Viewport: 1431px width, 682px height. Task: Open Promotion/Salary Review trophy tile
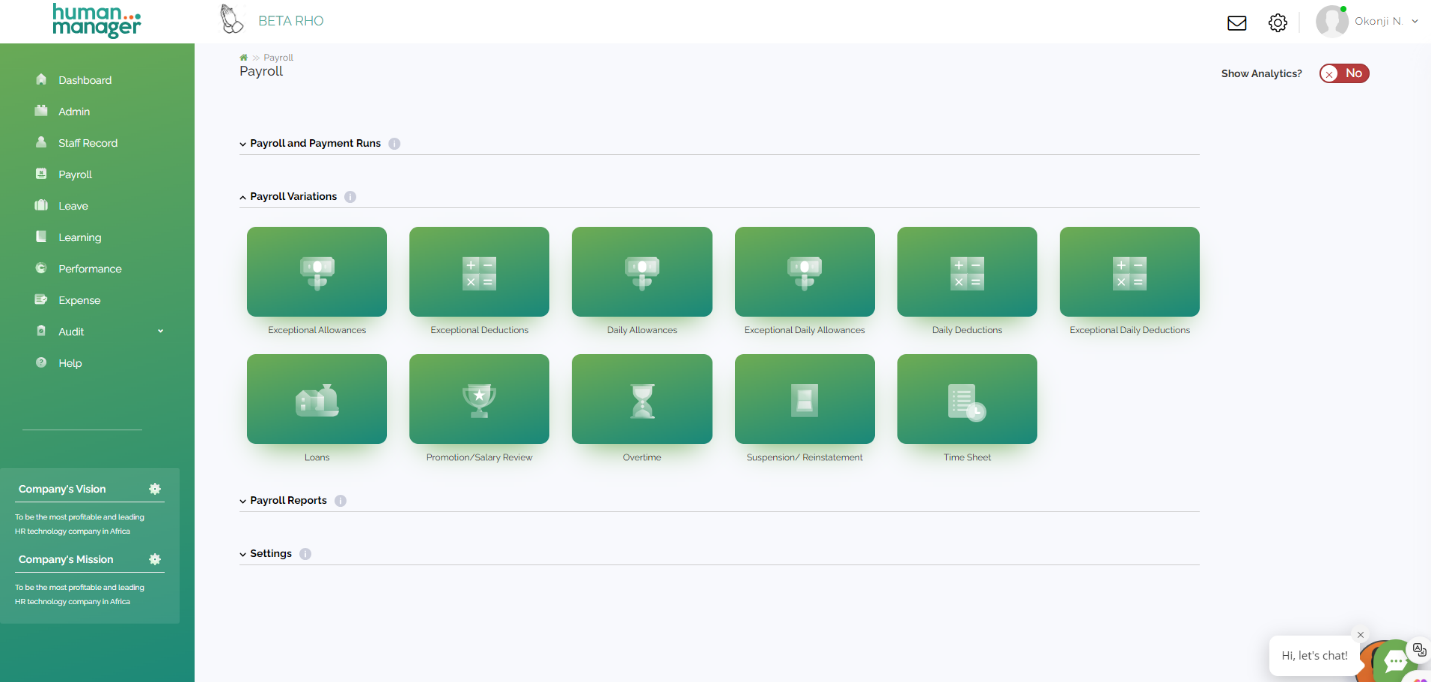pyautogui.click(x=479, y=400)
